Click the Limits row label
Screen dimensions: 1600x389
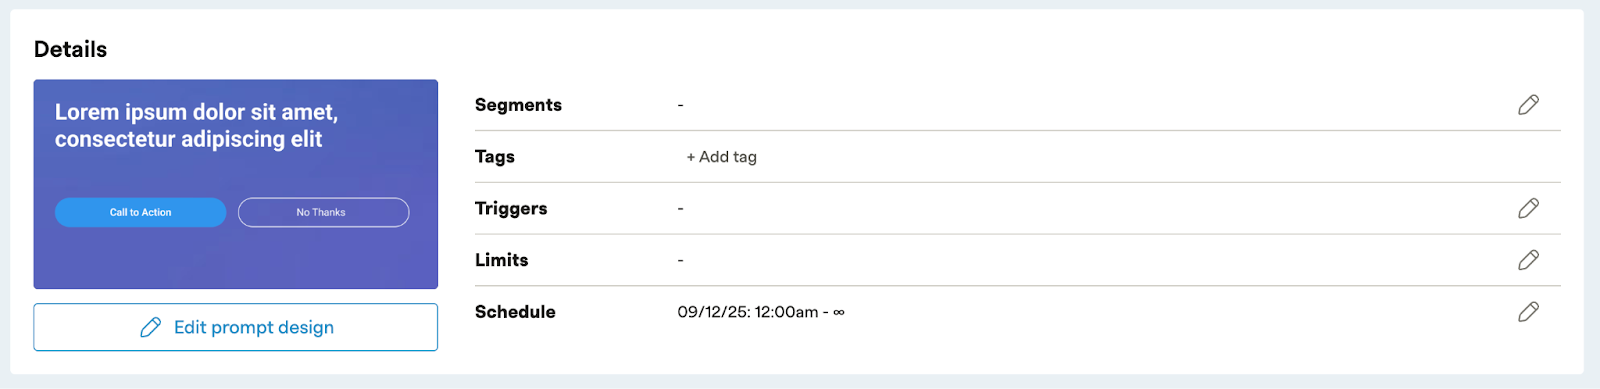pos(501,260)
